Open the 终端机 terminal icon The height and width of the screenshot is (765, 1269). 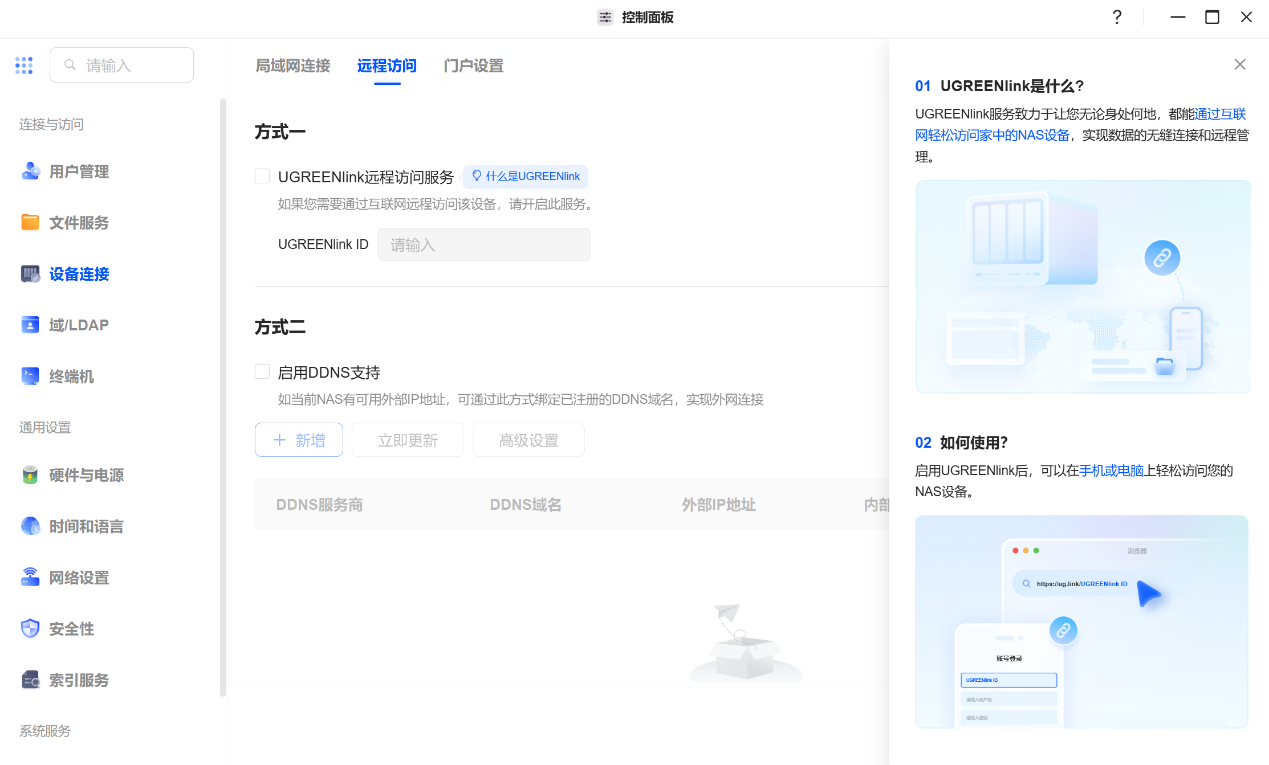[31, 376]
